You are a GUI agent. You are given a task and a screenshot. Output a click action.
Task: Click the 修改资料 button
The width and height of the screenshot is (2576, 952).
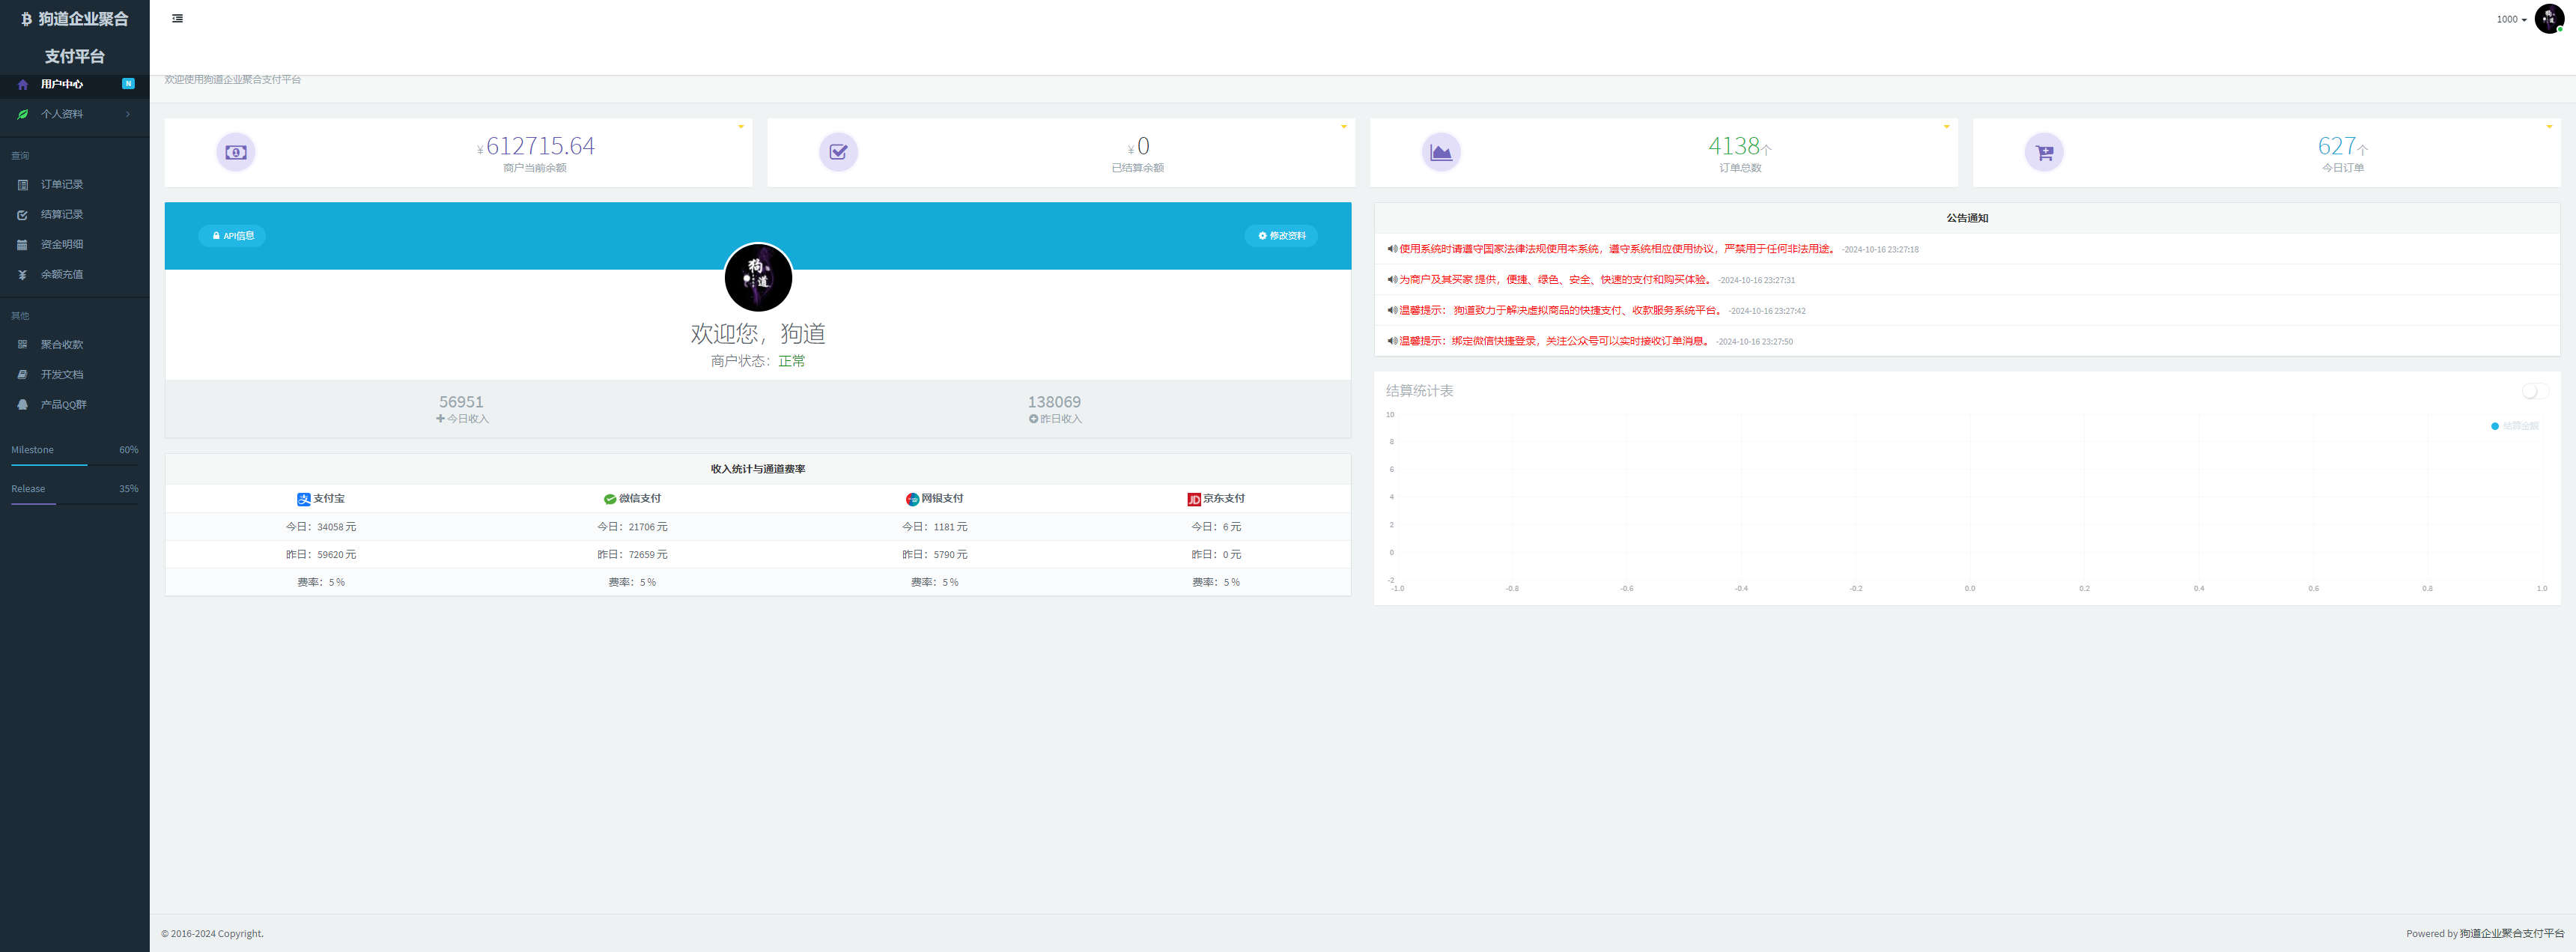pos(1281,236)
